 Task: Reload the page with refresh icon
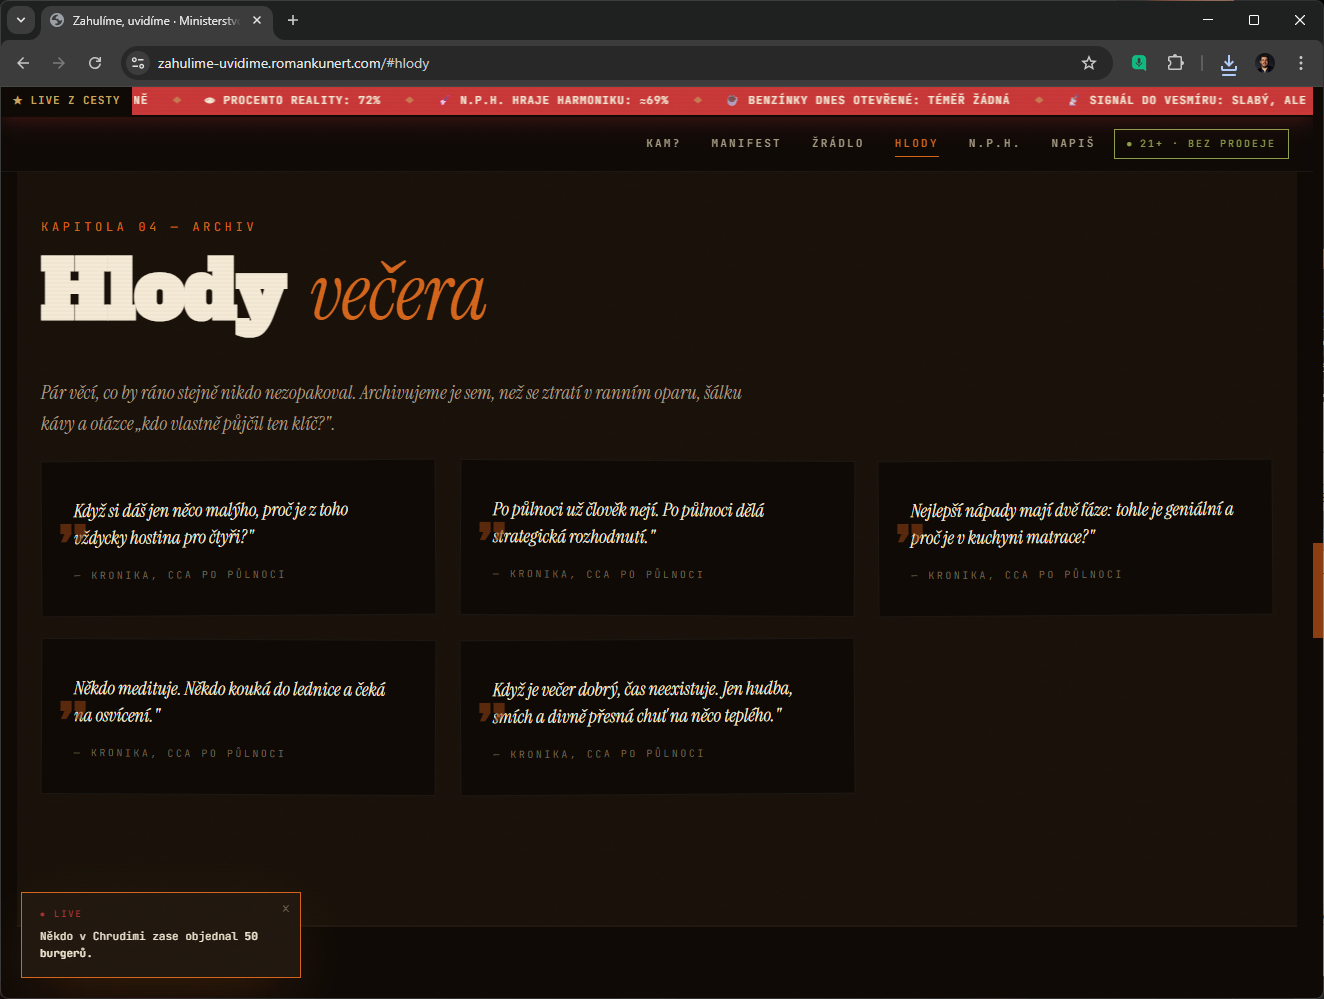pos(95,63)
